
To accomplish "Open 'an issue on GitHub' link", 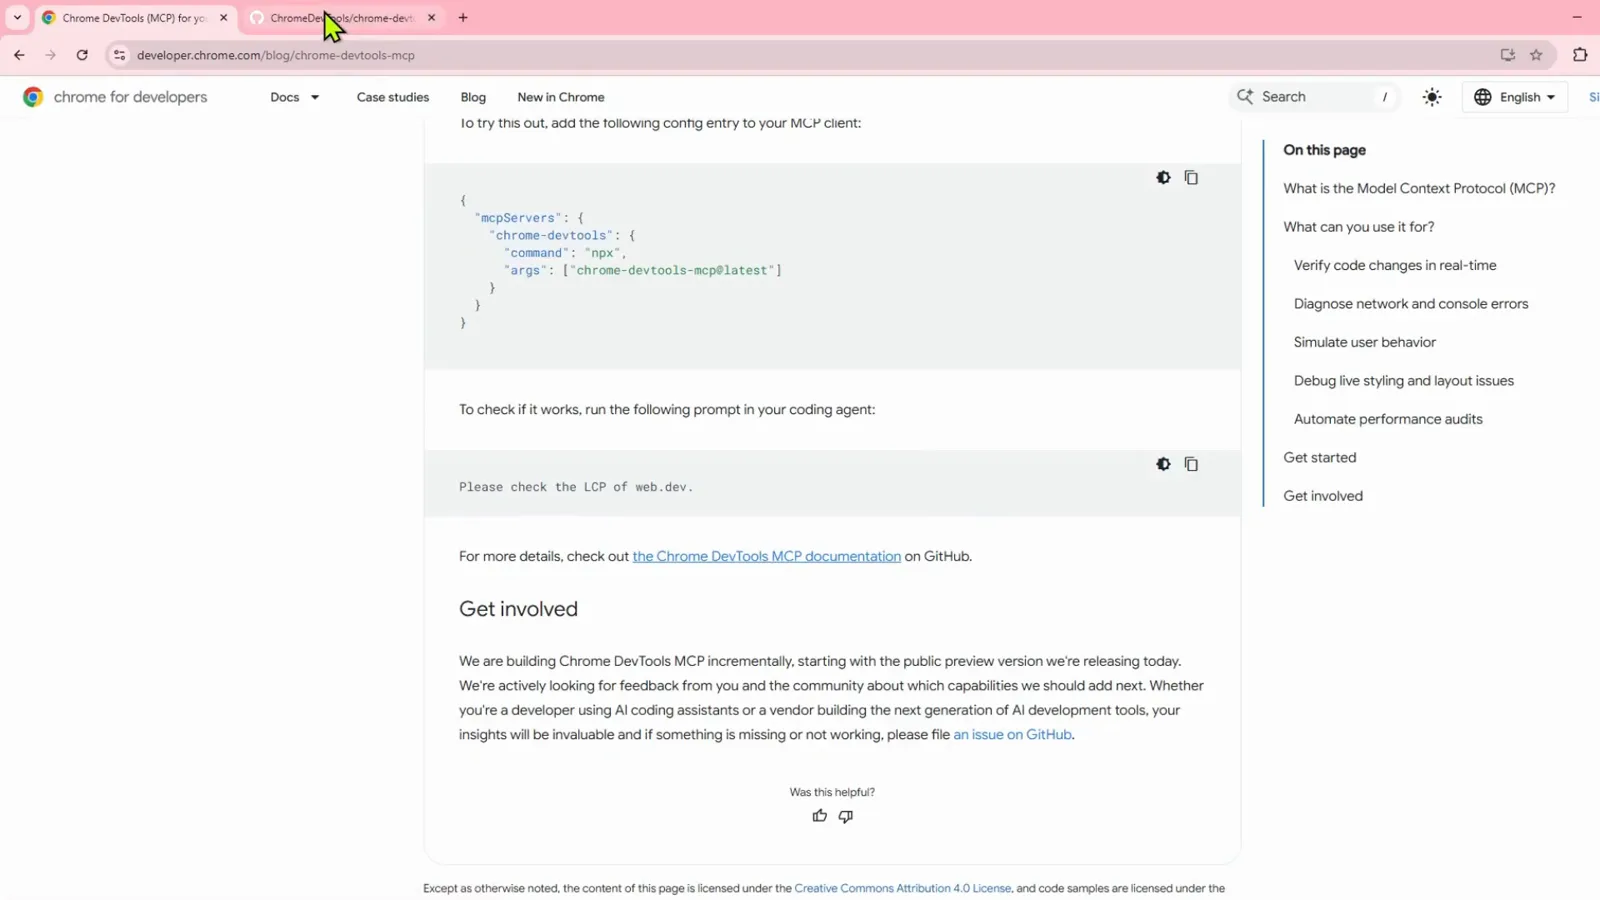I will click(1012, 734).
